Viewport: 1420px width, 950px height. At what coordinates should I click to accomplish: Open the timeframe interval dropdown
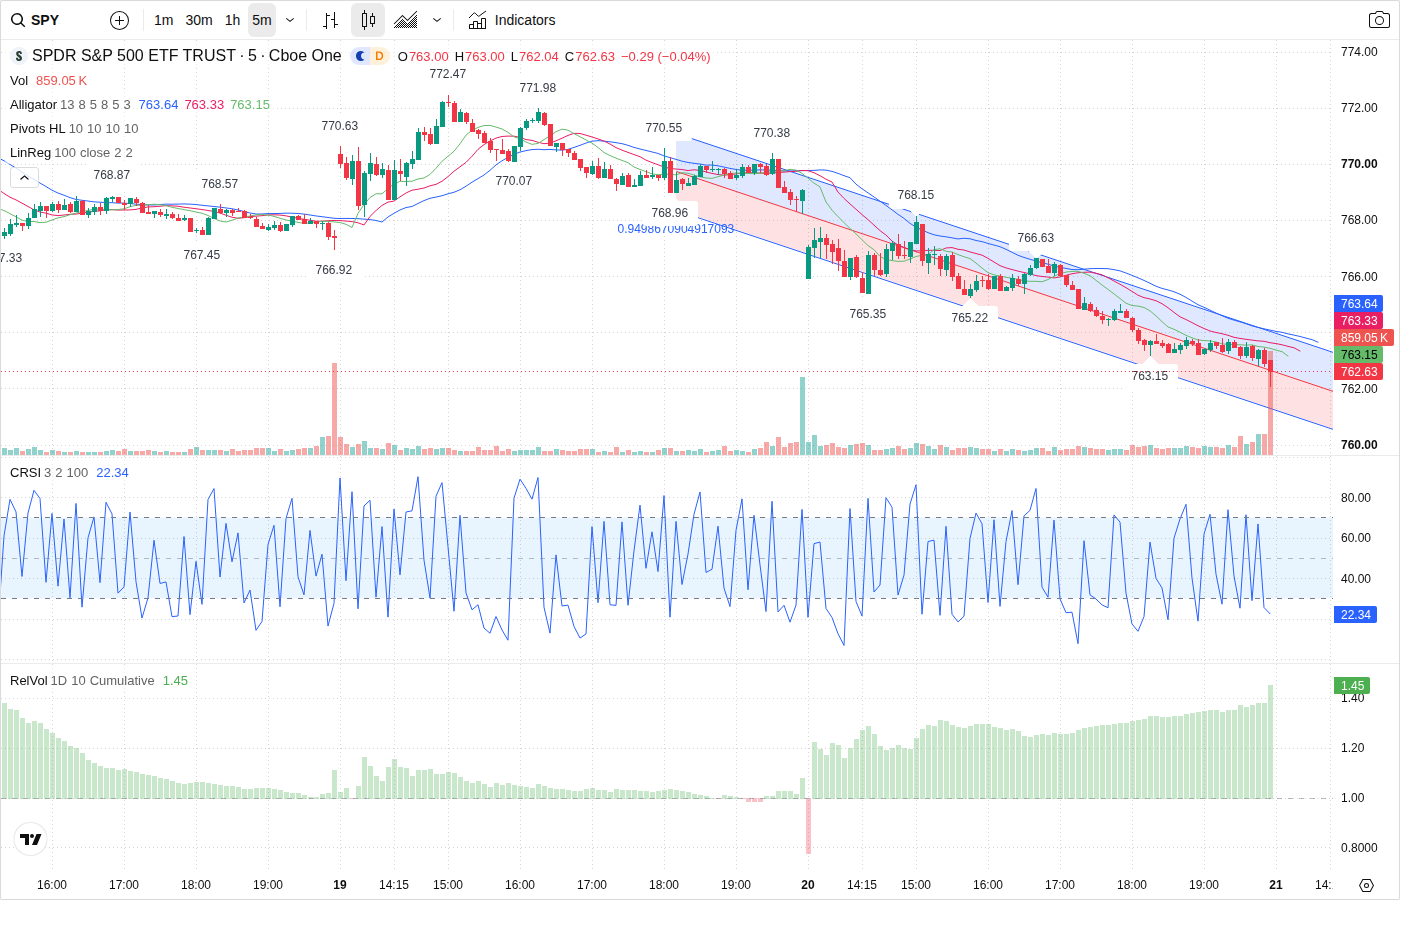(290, 20)
